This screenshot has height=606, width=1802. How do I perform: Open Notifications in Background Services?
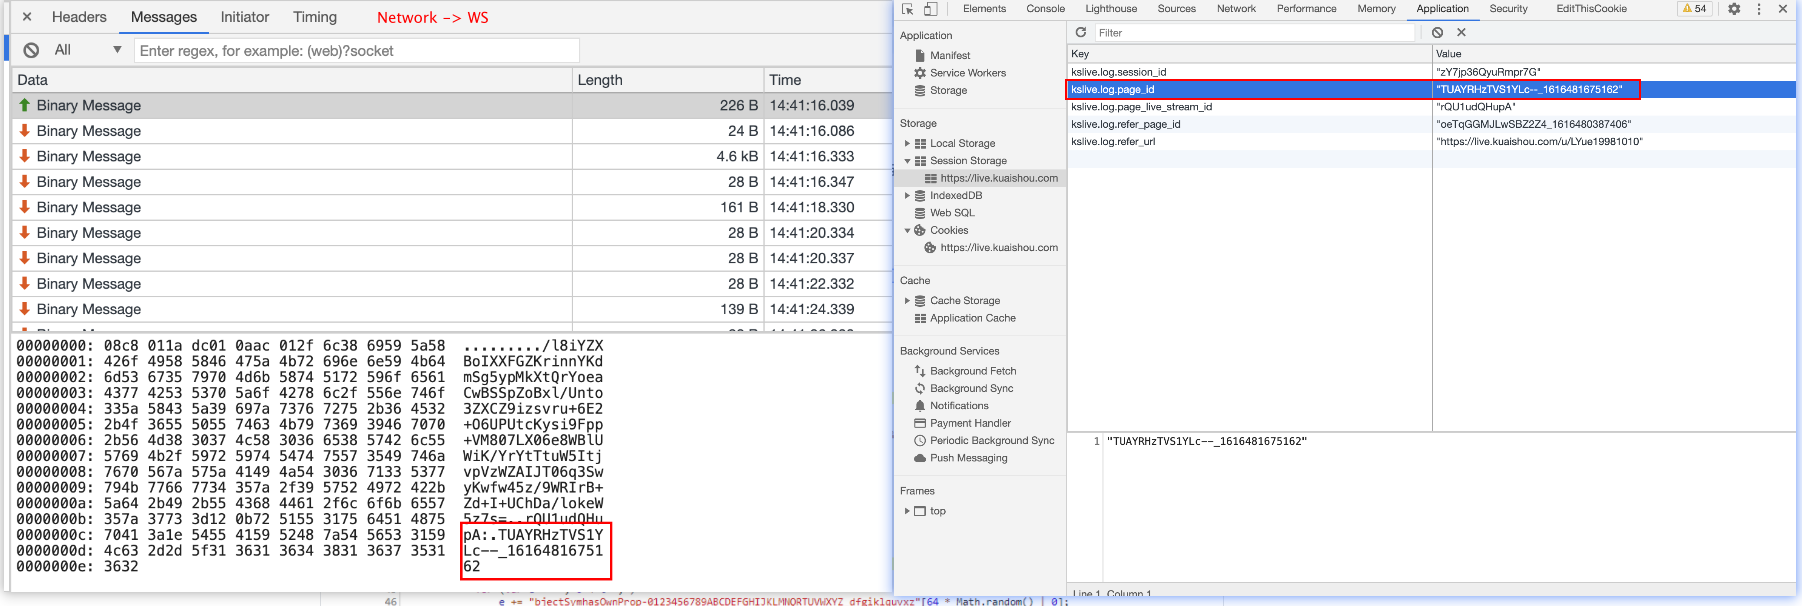point(959,406)
